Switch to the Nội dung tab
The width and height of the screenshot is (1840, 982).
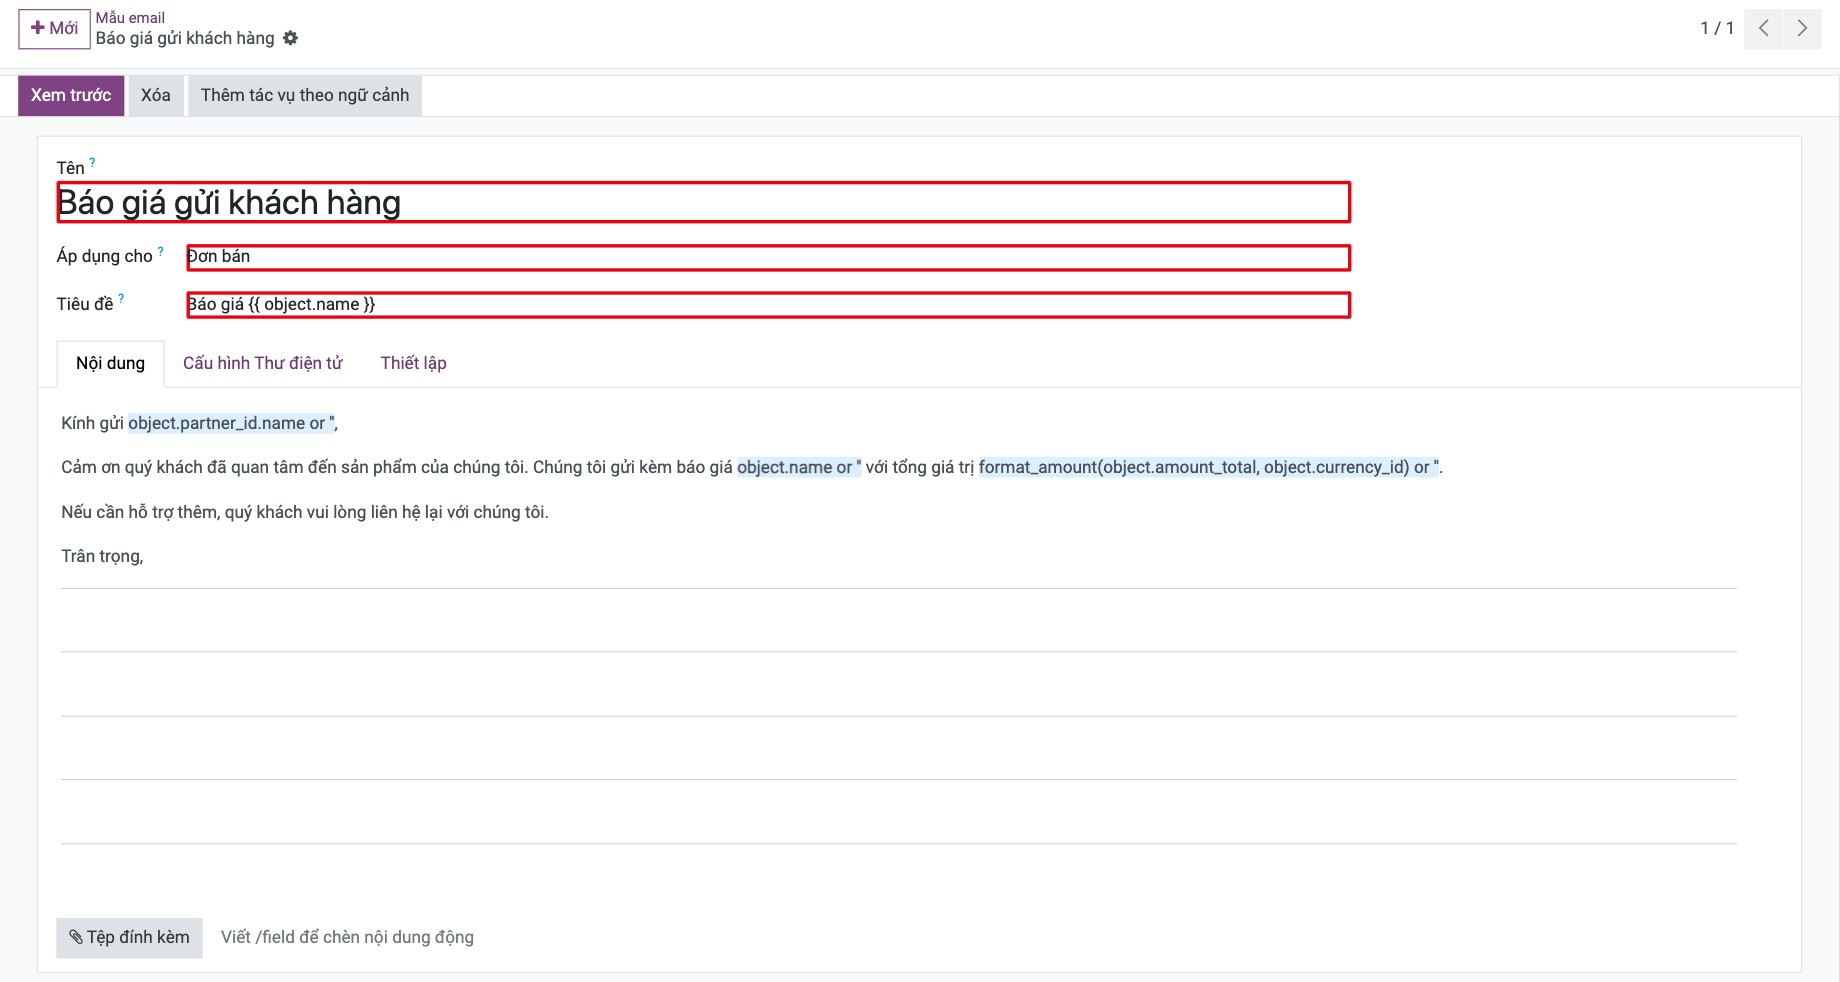[x=110, y=363]
